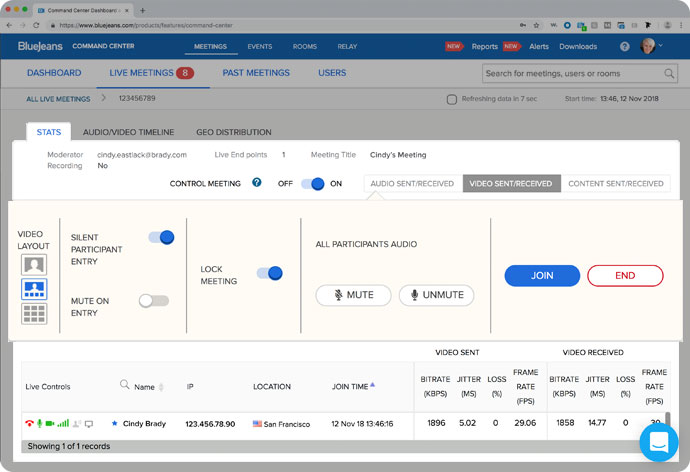
Task: Switch to the Dashboard tab
Action: point(54,73)
